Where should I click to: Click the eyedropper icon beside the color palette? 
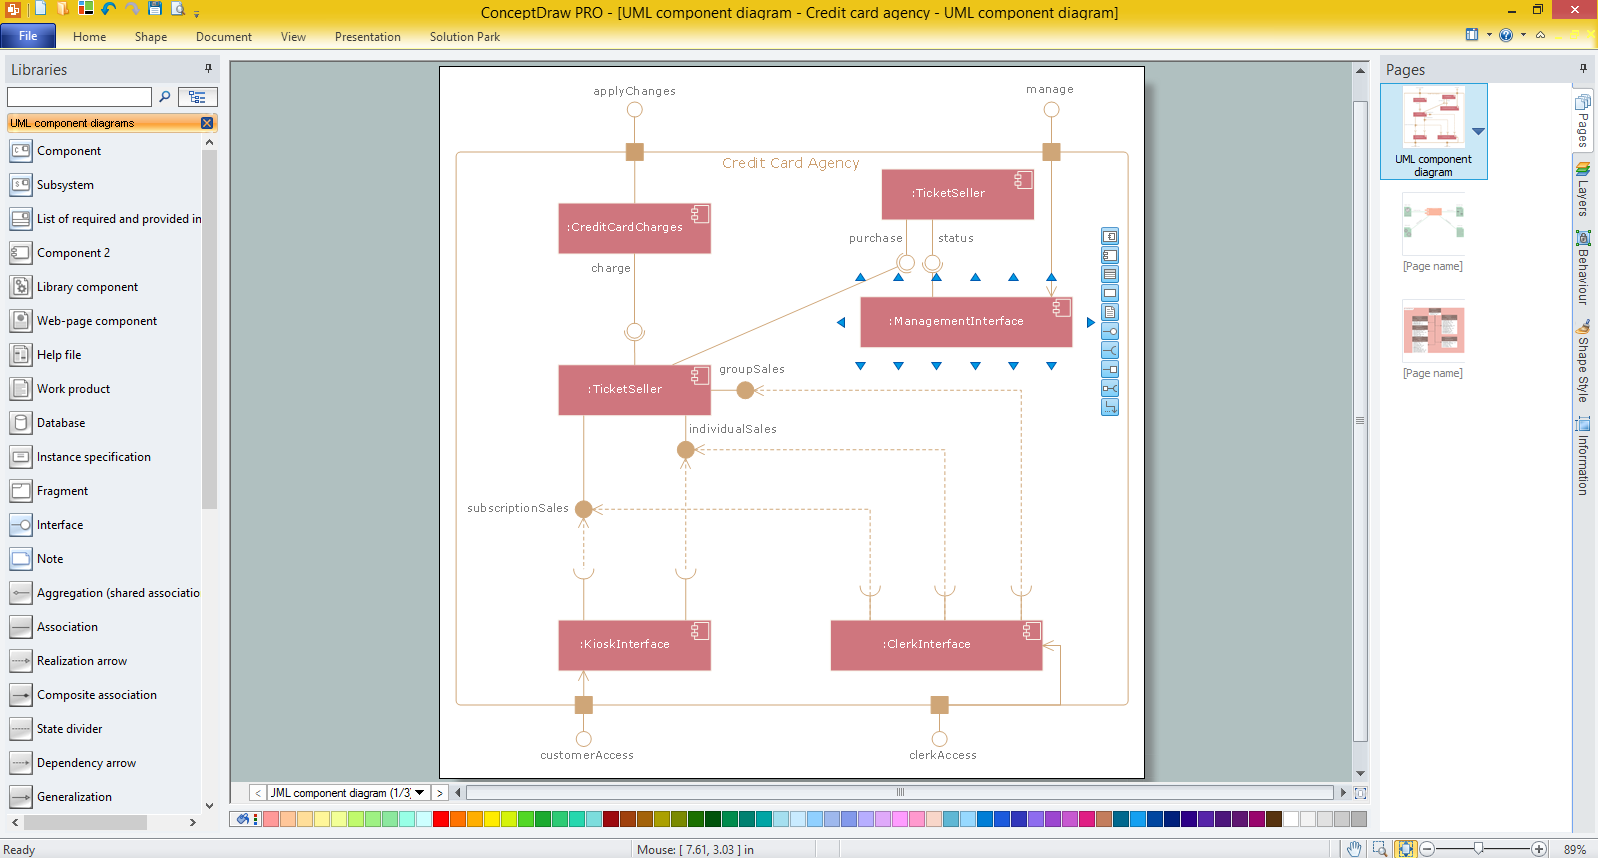243,819
